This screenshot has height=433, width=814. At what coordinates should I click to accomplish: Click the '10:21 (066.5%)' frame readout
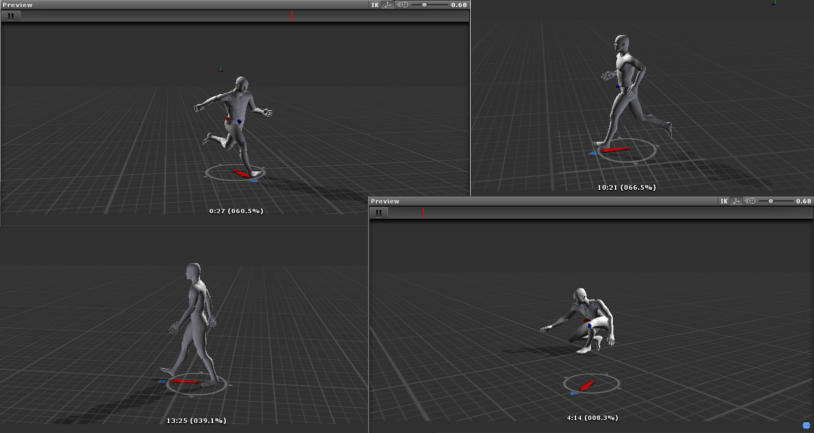coord(627,187)
